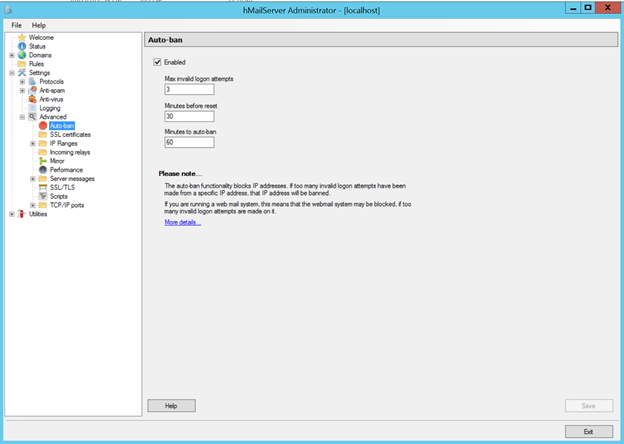Click the Logging page icon
Screen dimensions: 624x444
[x=32, y=108]
